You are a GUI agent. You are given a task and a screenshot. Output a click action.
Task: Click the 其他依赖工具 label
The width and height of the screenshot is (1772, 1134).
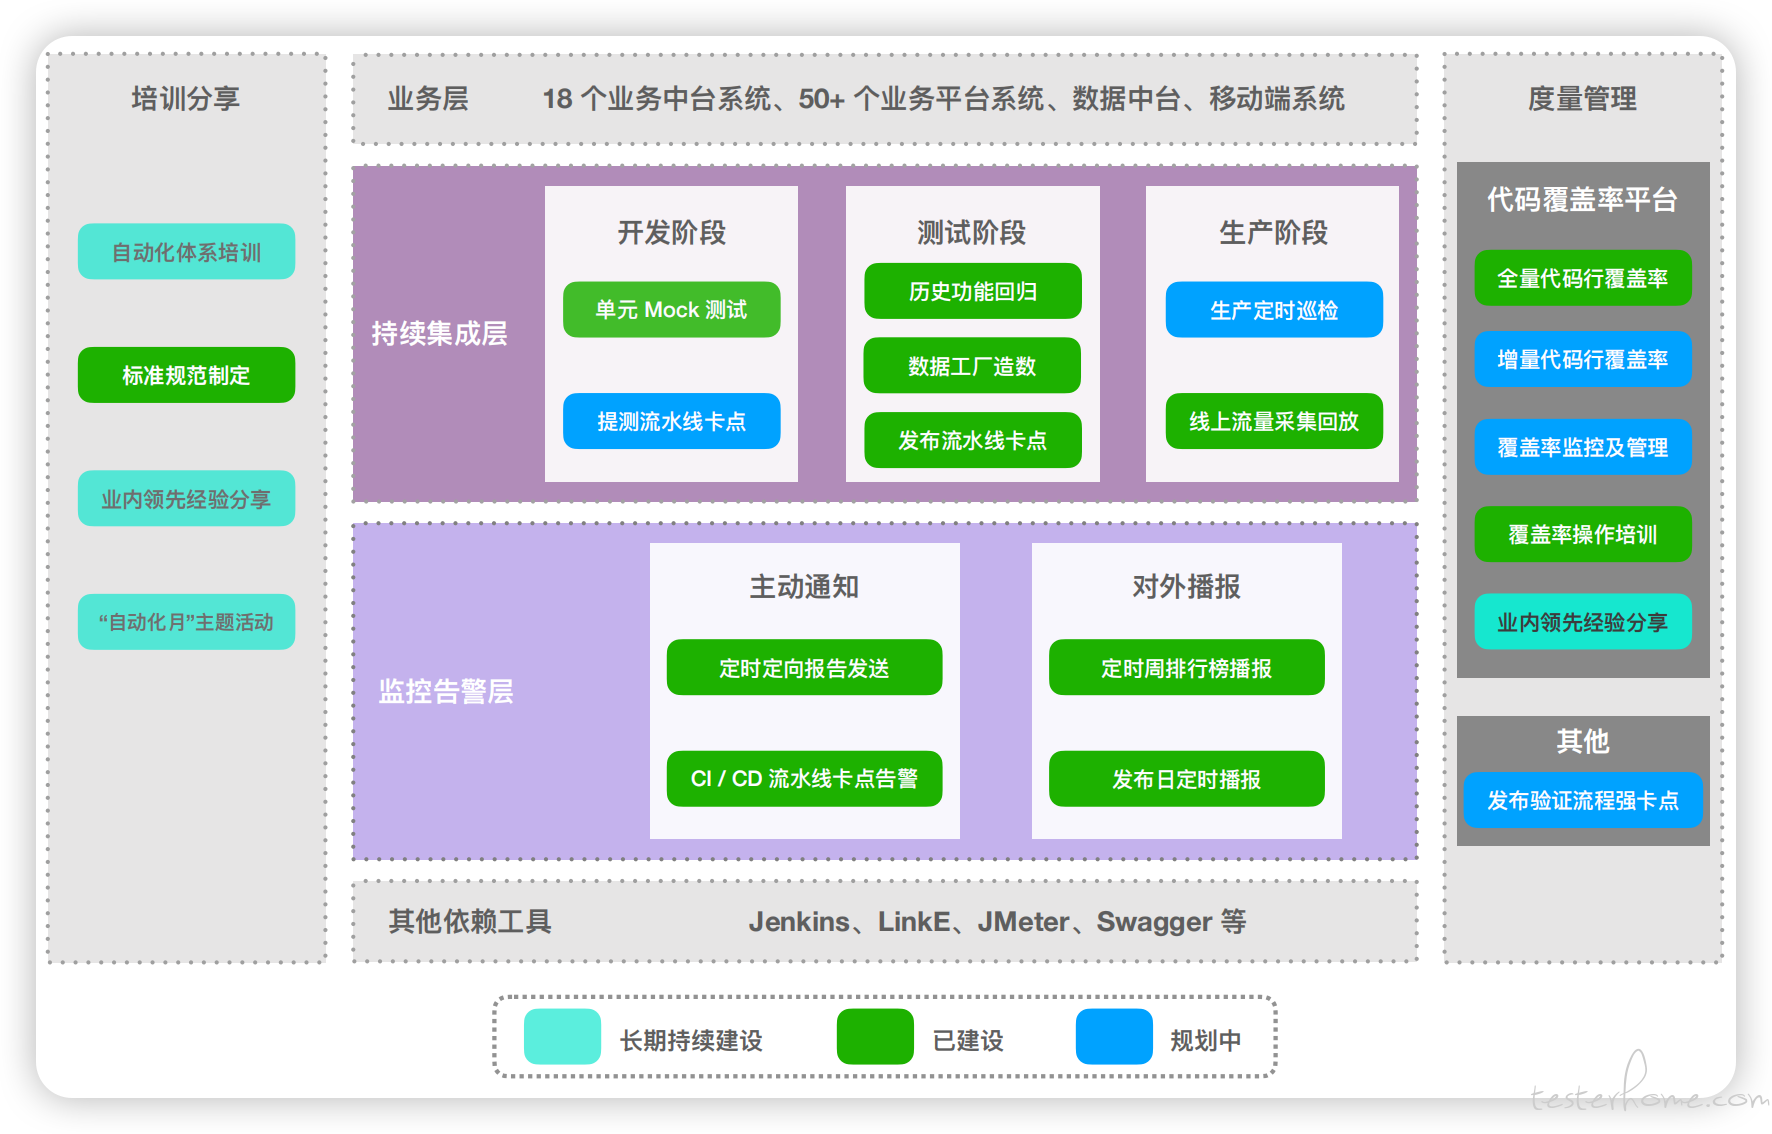[470, 921]
